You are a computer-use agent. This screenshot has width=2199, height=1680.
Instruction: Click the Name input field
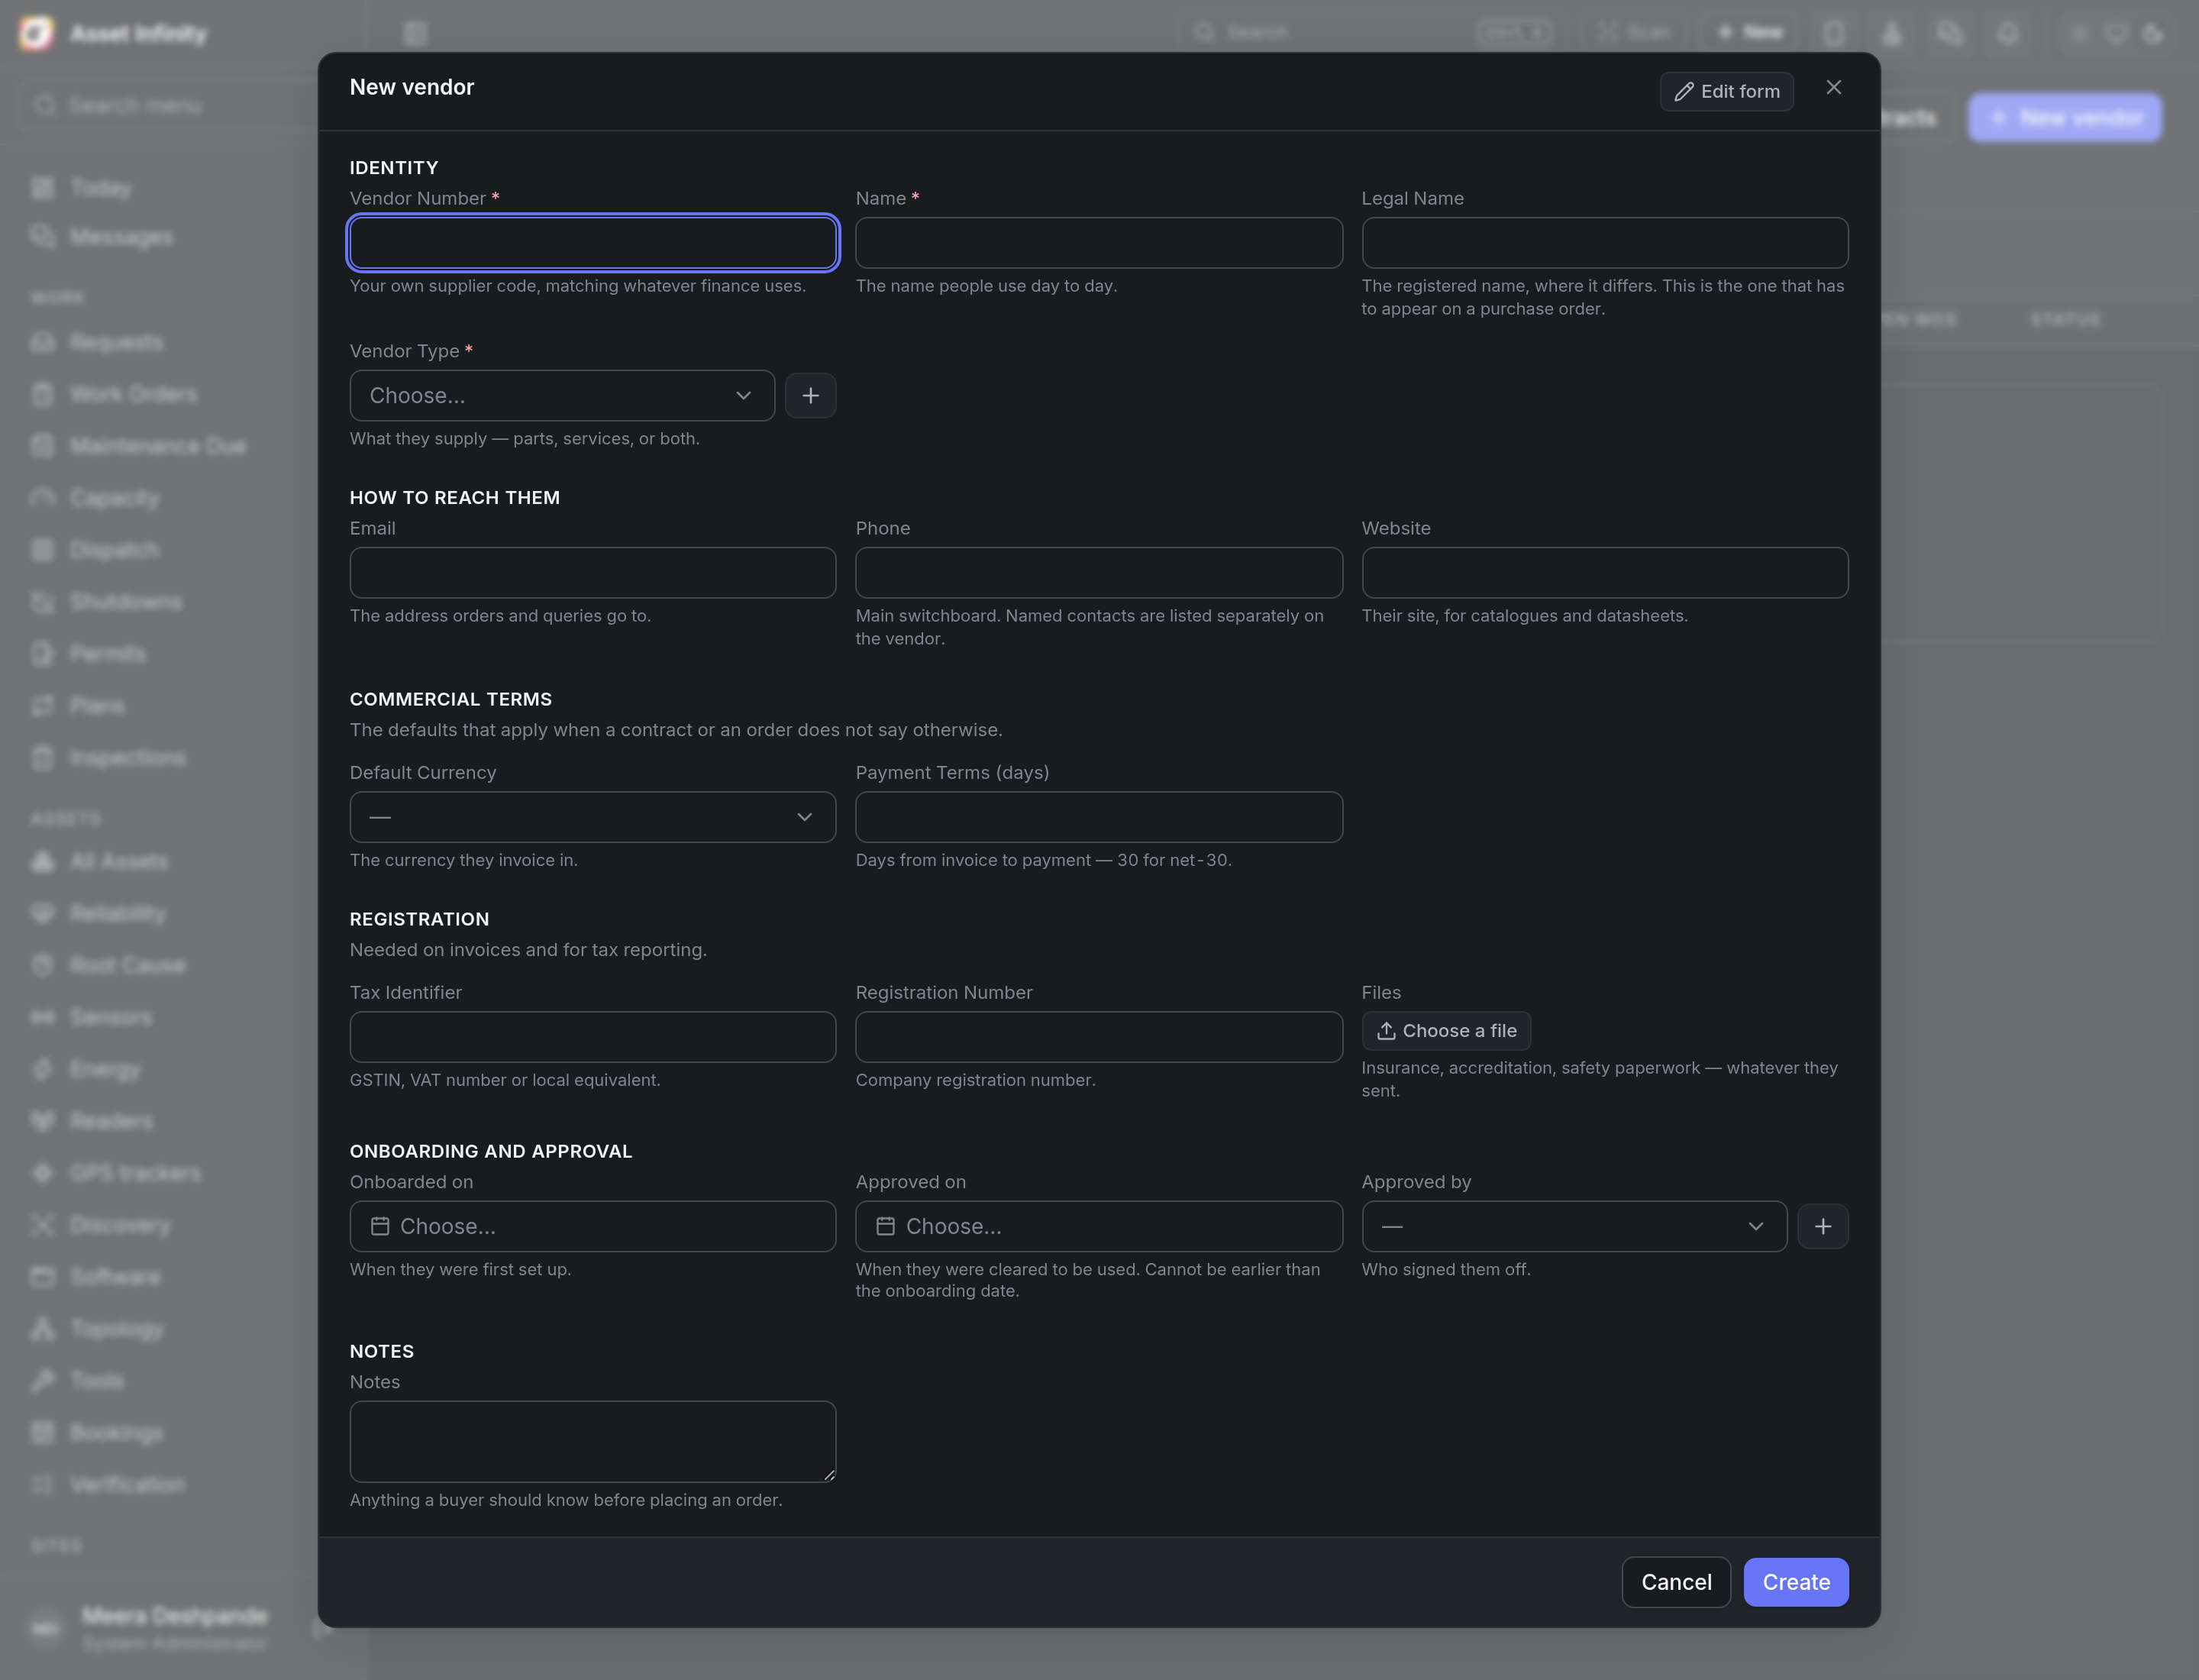click(x=1098, y=243)
